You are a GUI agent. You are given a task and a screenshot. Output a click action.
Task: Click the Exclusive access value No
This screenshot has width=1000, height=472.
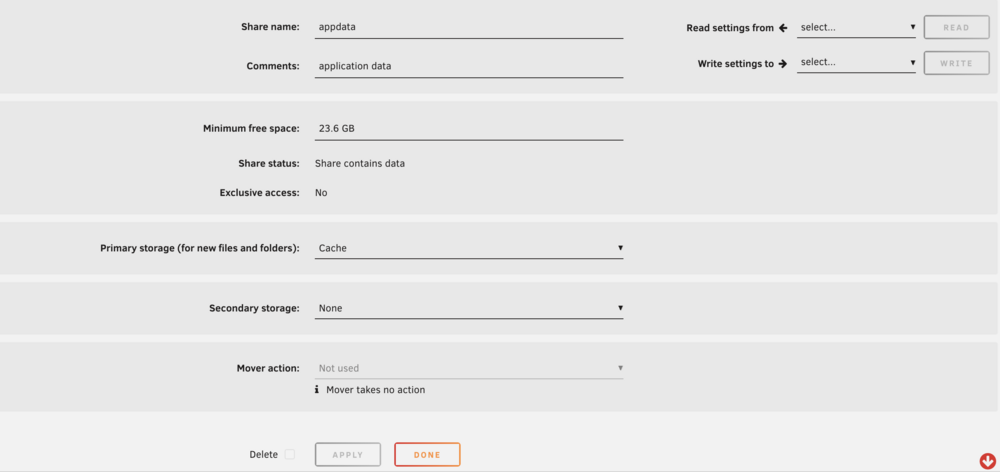point(321,193)
